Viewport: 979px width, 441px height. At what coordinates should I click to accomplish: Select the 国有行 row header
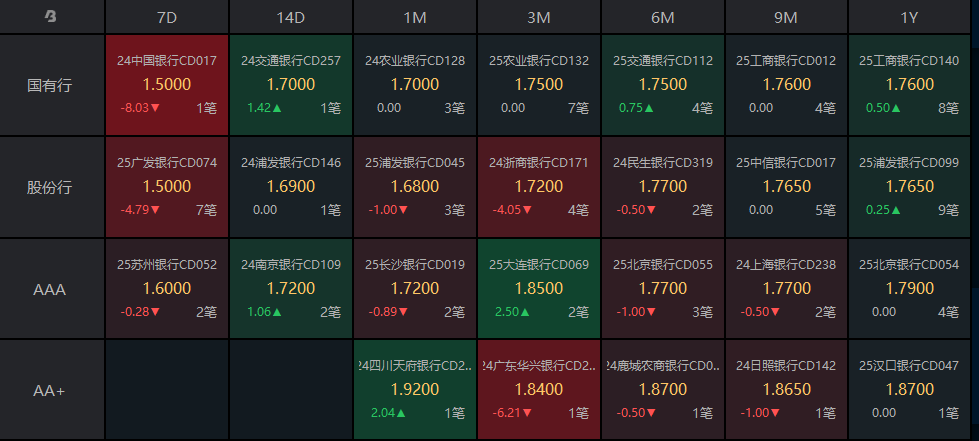51,85
